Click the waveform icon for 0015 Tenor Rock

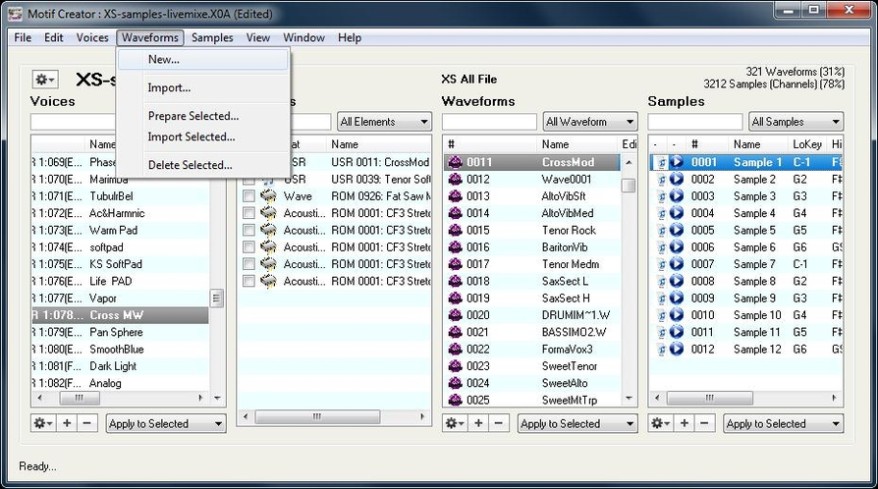[455, 230]
